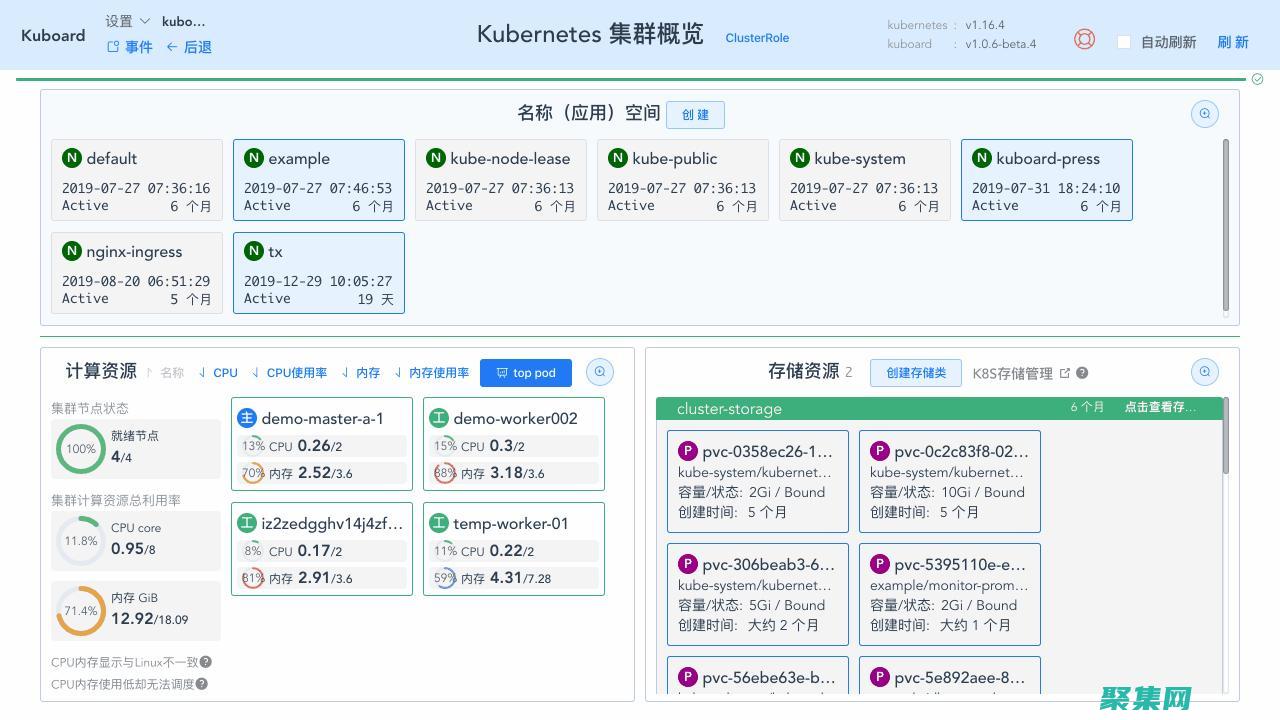The height and width of the screenshot is (720, 1280).
Task: Click the help icon beside K8S存储管理
Action: tap(1082, 373)
